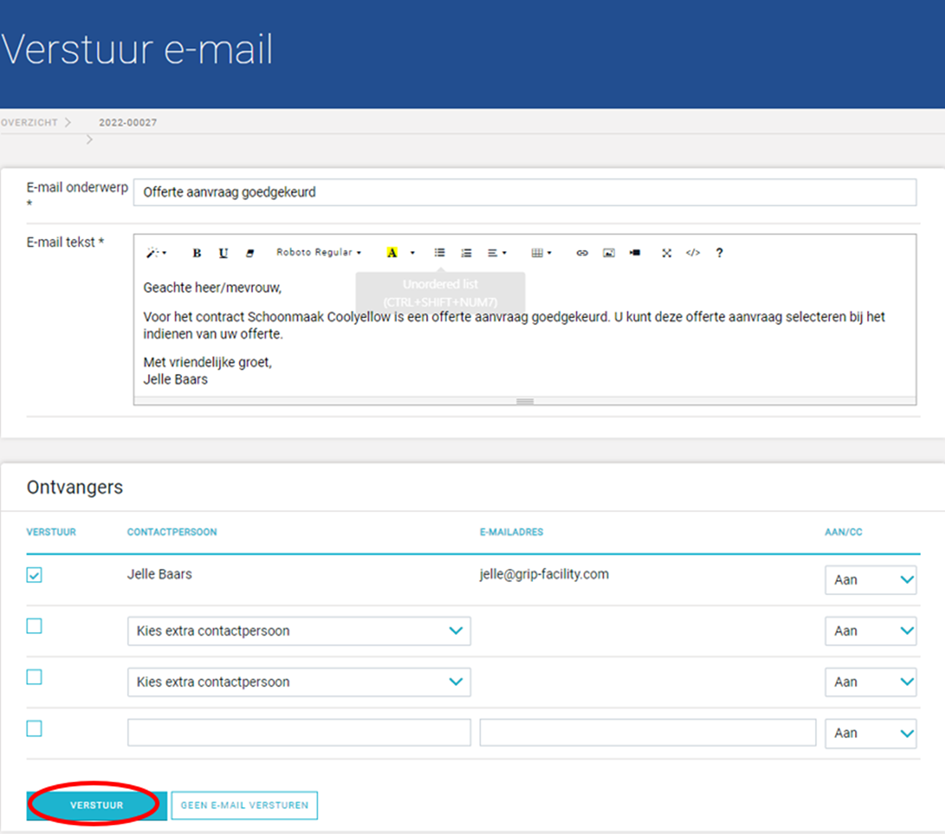Screen dimensions: 945x834
Task: Click the contact name Jelle Baars in recipients
Action: [x=159, y=574]
